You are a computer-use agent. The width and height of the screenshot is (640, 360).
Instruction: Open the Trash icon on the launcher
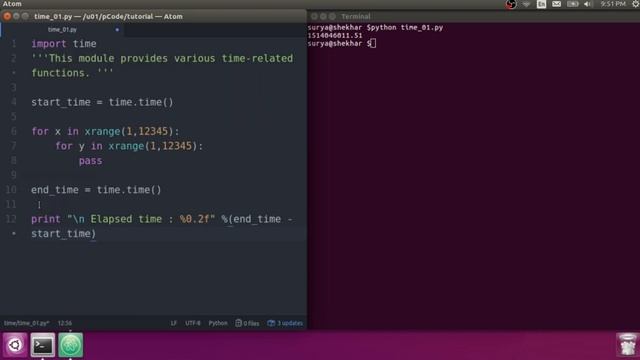627,345
